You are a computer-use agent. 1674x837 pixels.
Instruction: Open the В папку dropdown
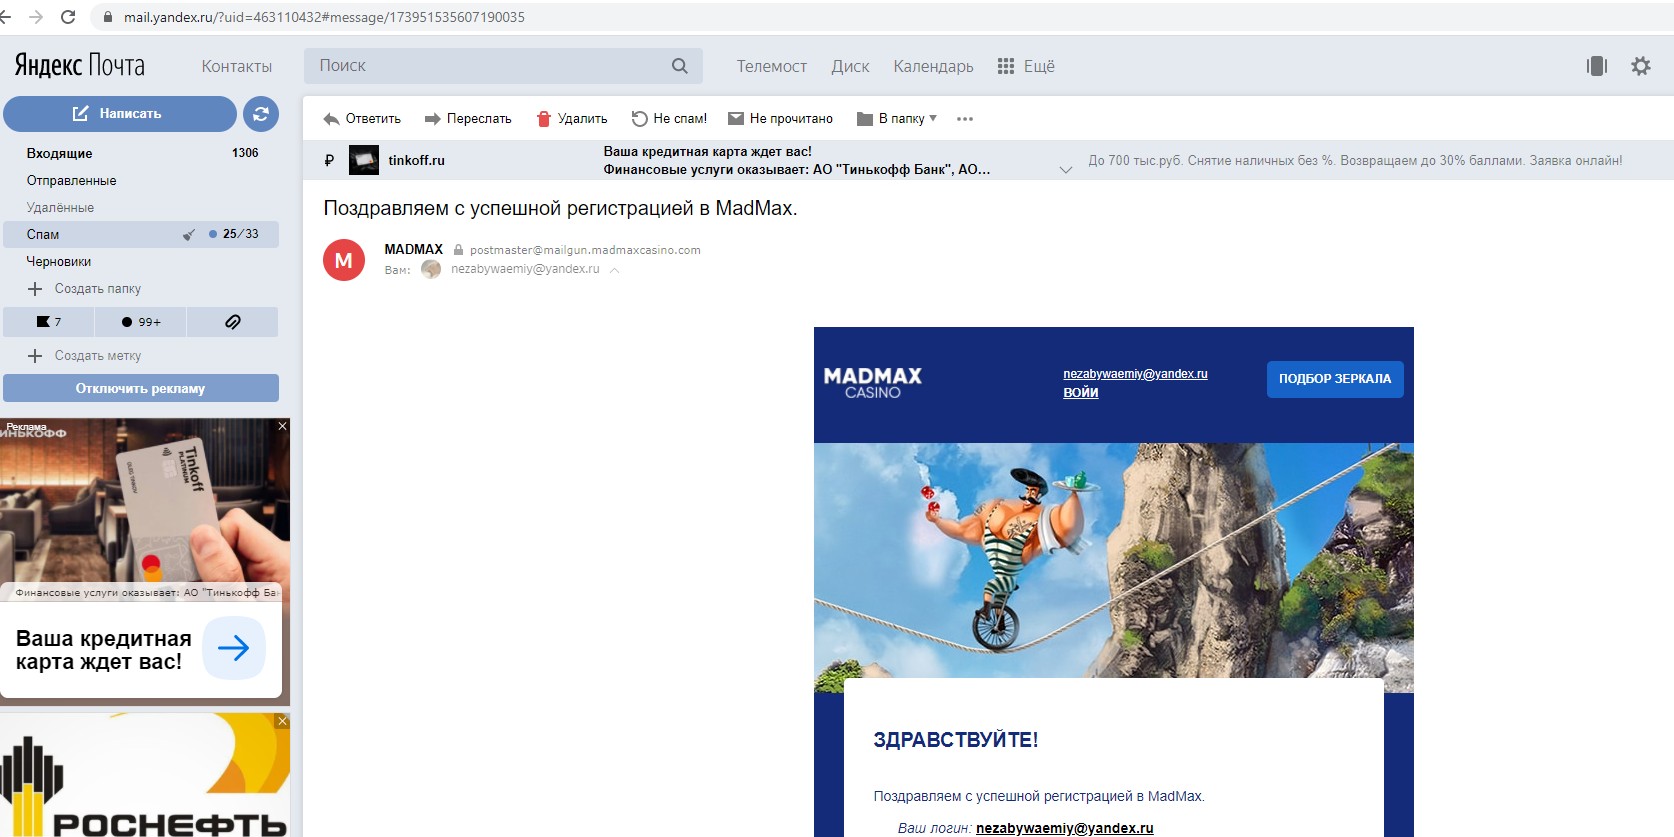(897, 119)
